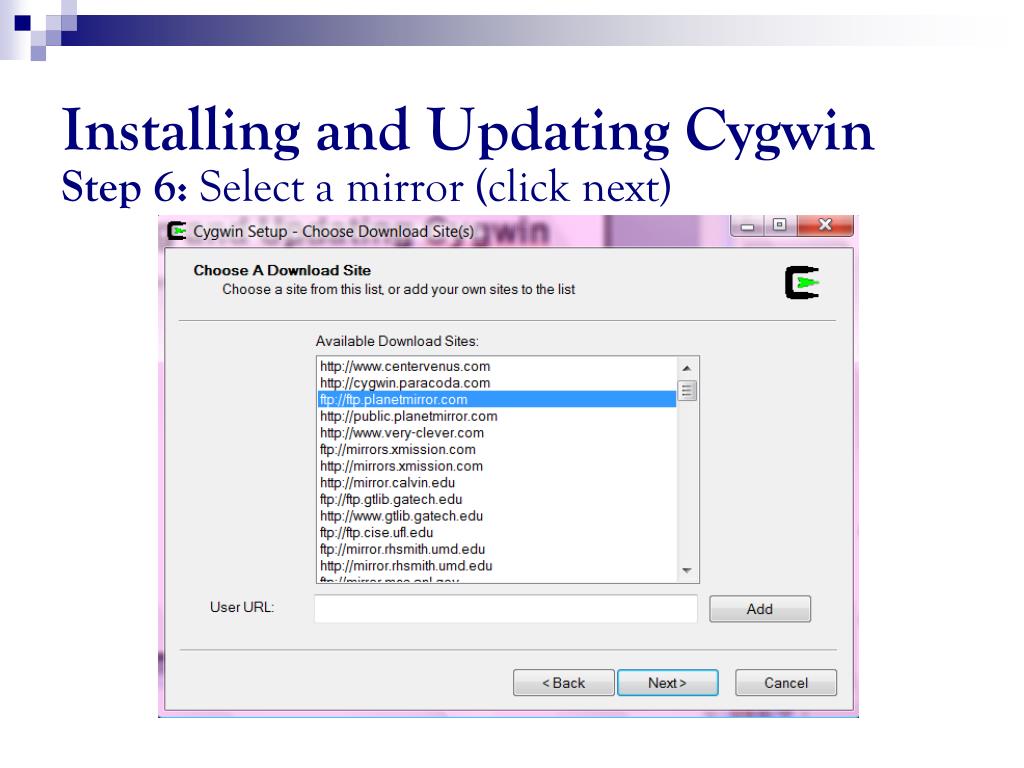Click the Next > button
The width and height of the screenshot is (1024, 768).
pos(667,682)
